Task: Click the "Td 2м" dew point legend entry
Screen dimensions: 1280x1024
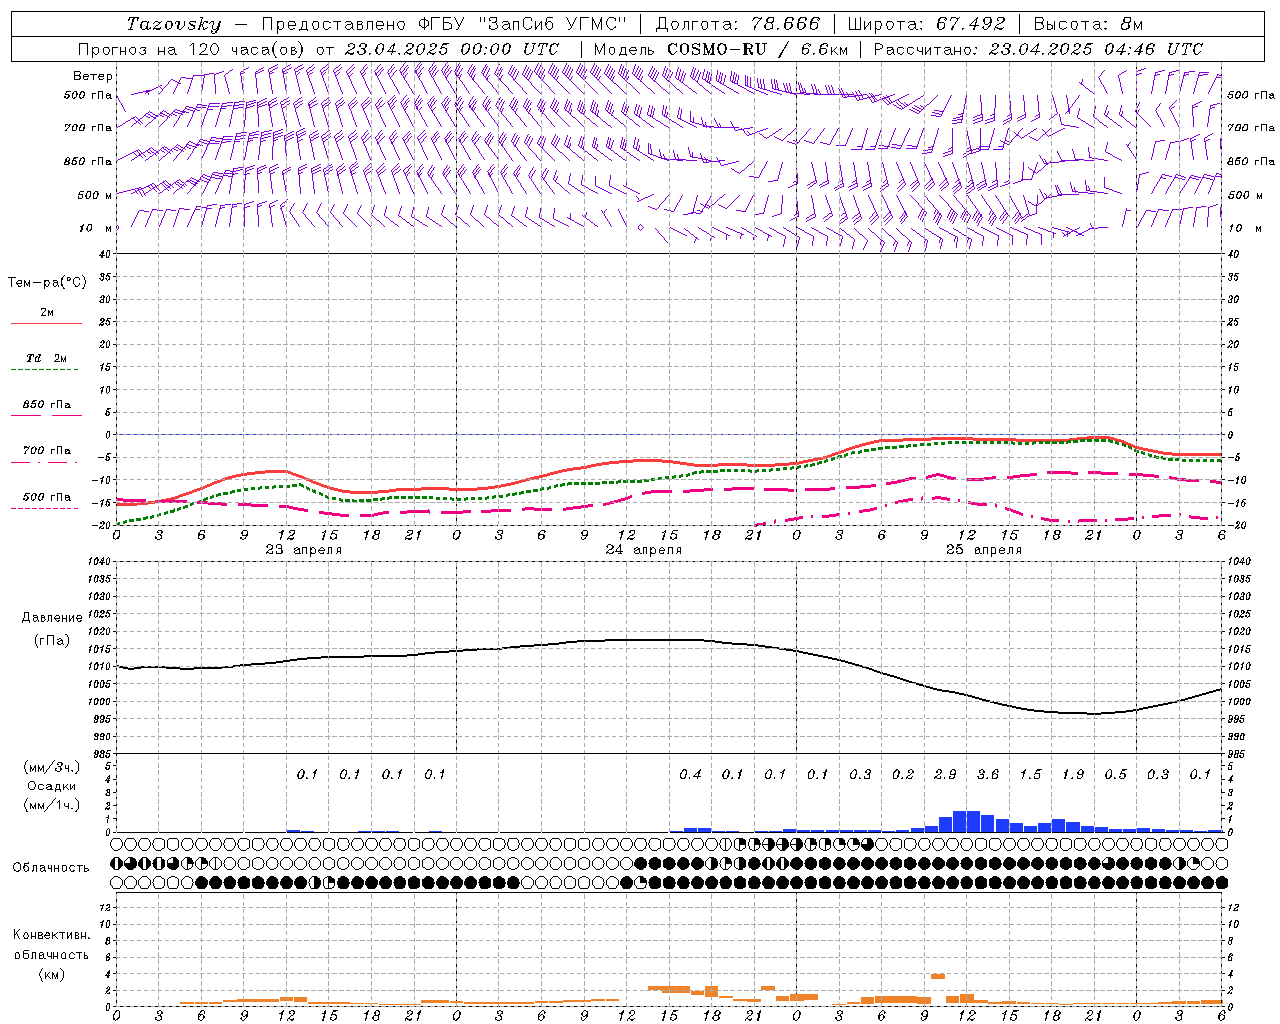Action: (x=47, y=358)
